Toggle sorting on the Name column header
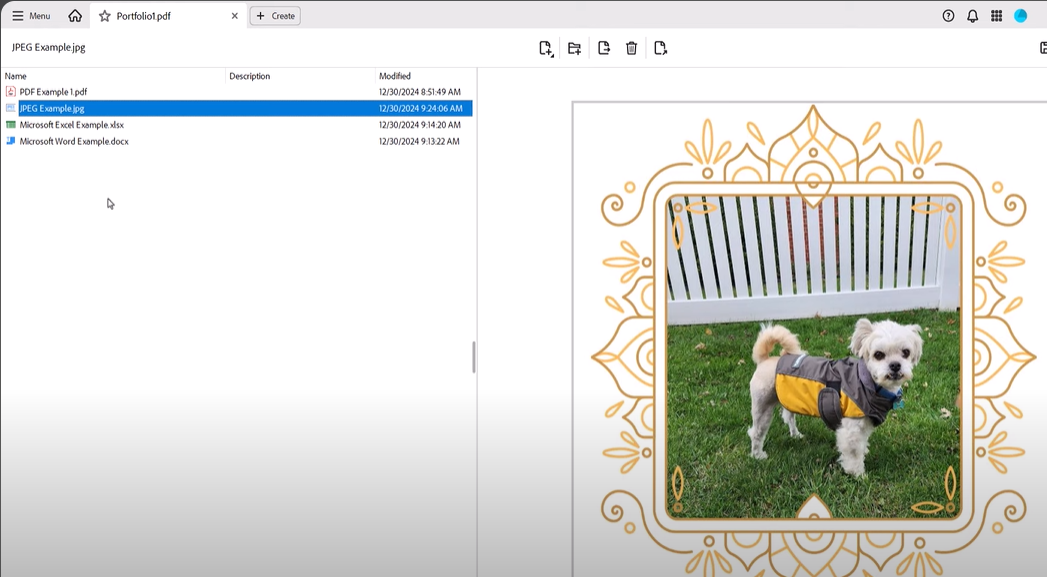The image size is (1047, 577). coord(15,75)
